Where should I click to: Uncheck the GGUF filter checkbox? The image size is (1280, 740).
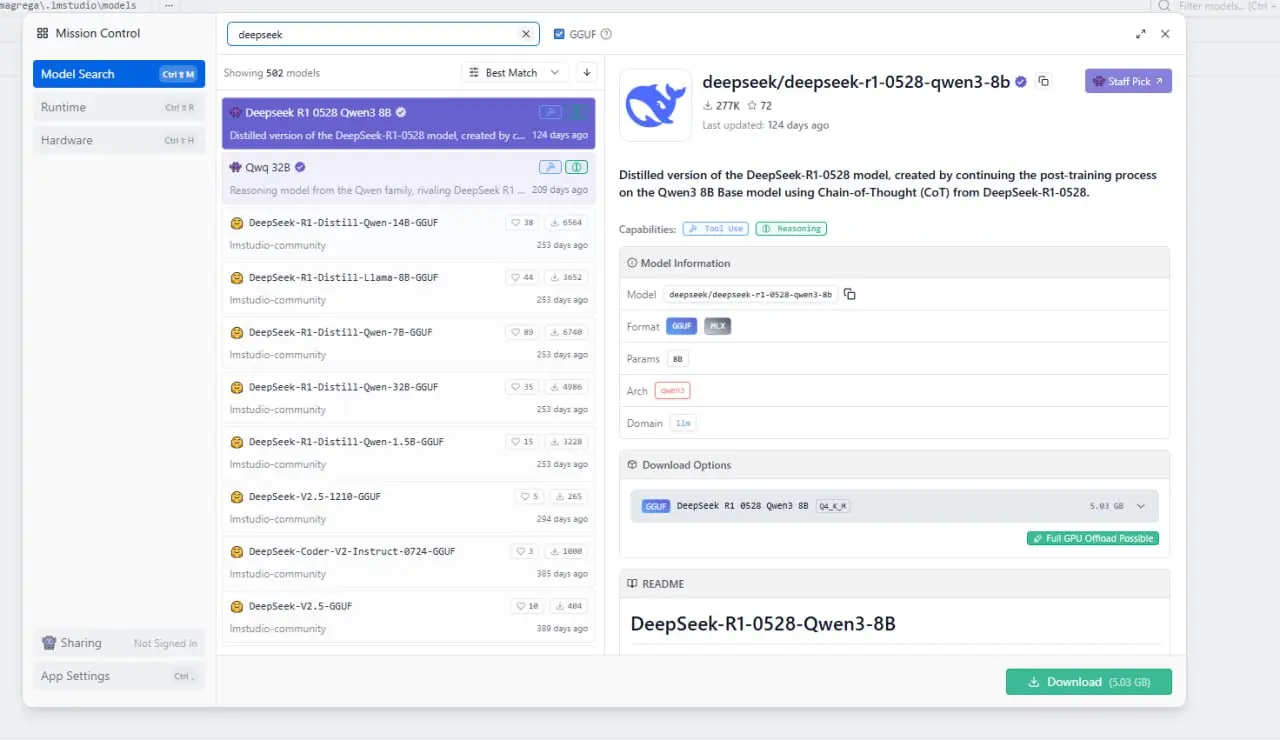tap(559, 34)
